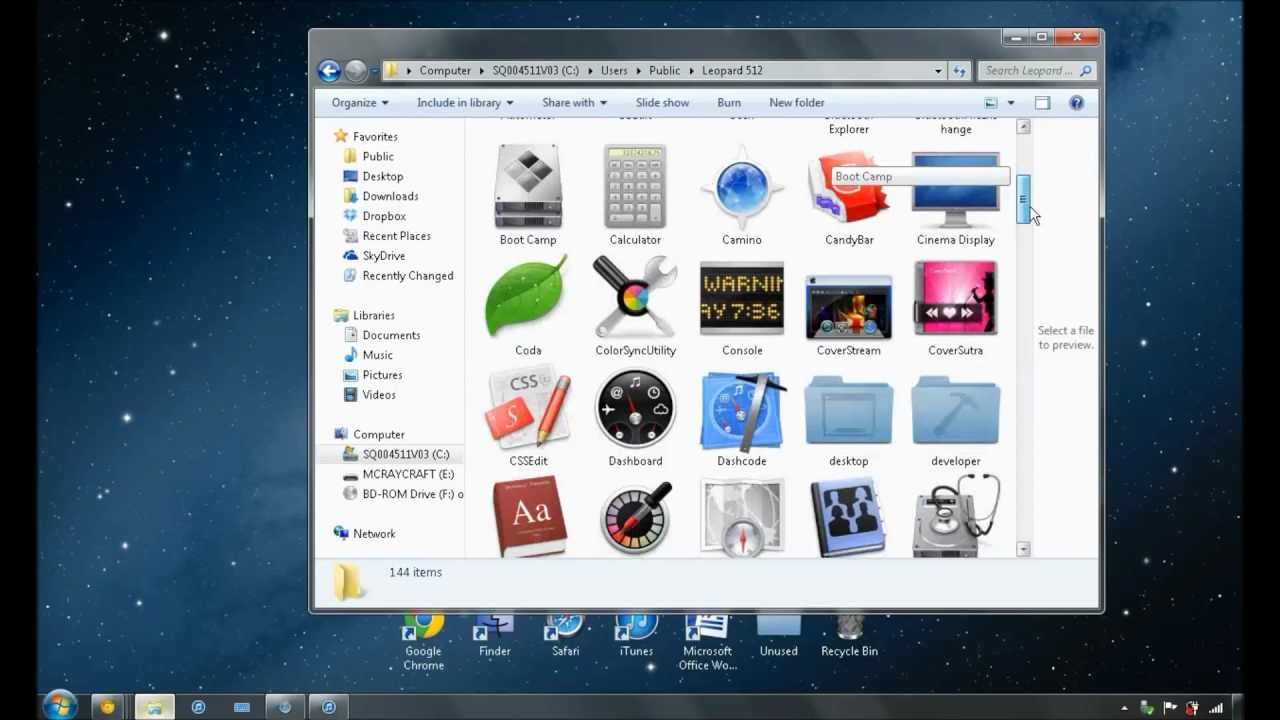
Task: Select the Console icon
Action: point(742,299)
